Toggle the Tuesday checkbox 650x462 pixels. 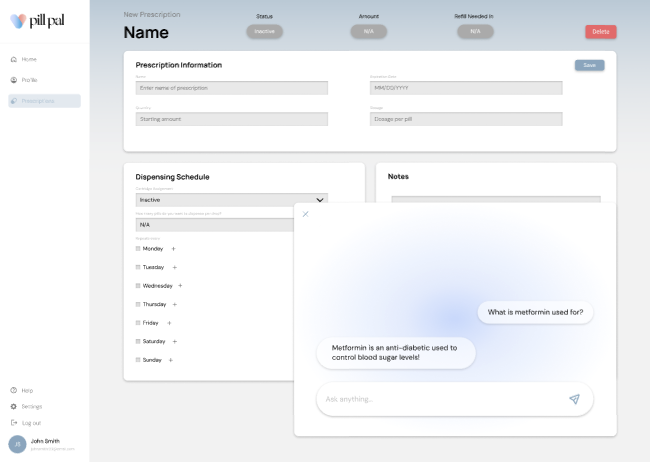coord(138,267)
